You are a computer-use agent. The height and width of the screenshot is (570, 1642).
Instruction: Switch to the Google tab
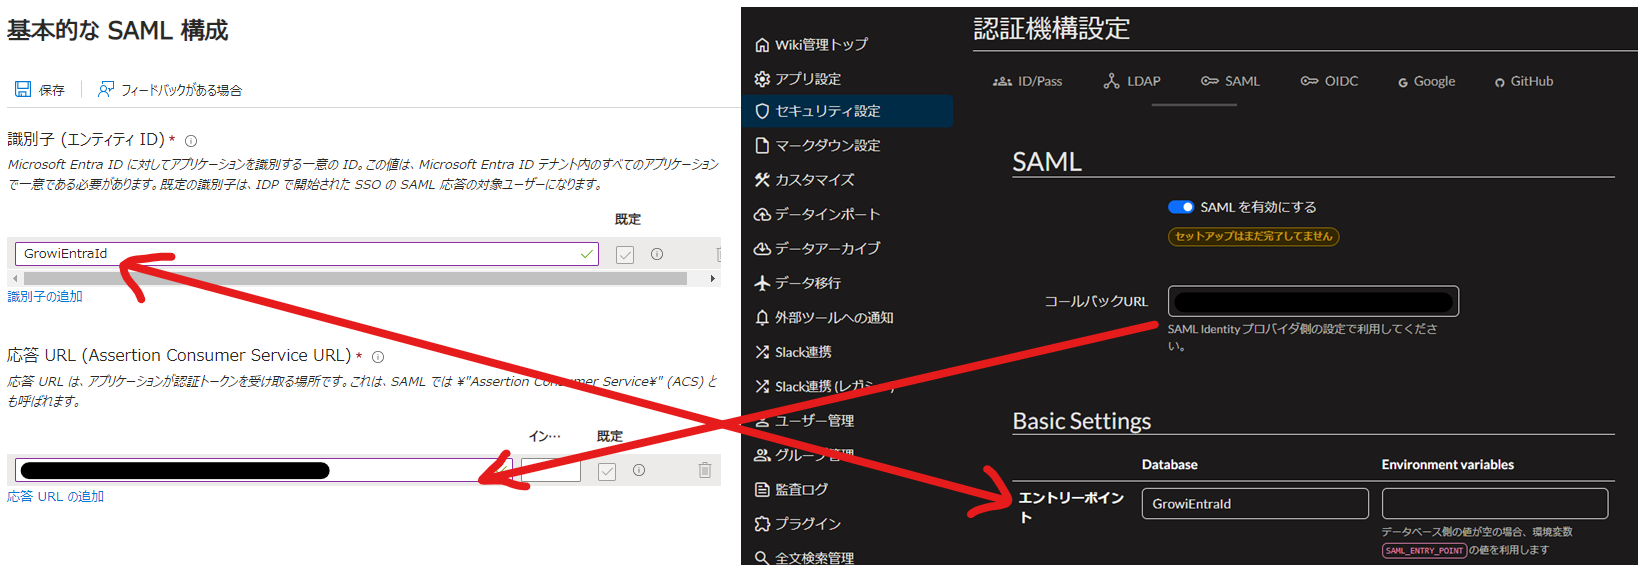pyautogui.click(x=1426, y=81)
